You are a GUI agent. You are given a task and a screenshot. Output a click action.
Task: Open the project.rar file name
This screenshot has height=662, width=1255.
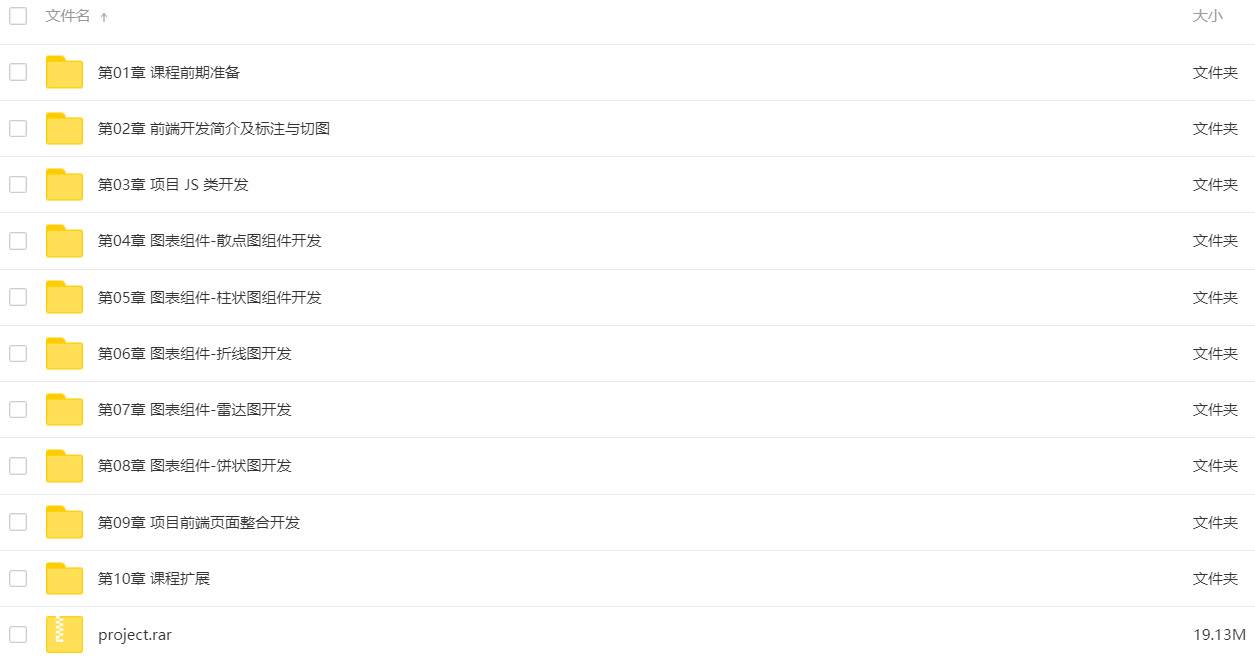coord(134,634)
